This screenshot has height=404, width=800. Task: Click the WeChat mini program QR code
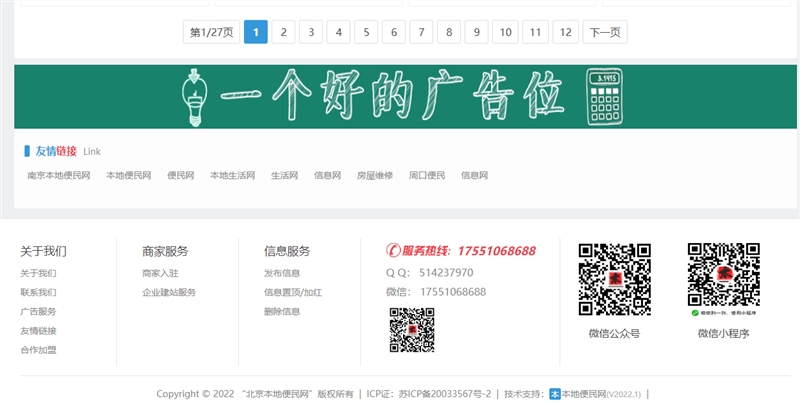point(723,275)
